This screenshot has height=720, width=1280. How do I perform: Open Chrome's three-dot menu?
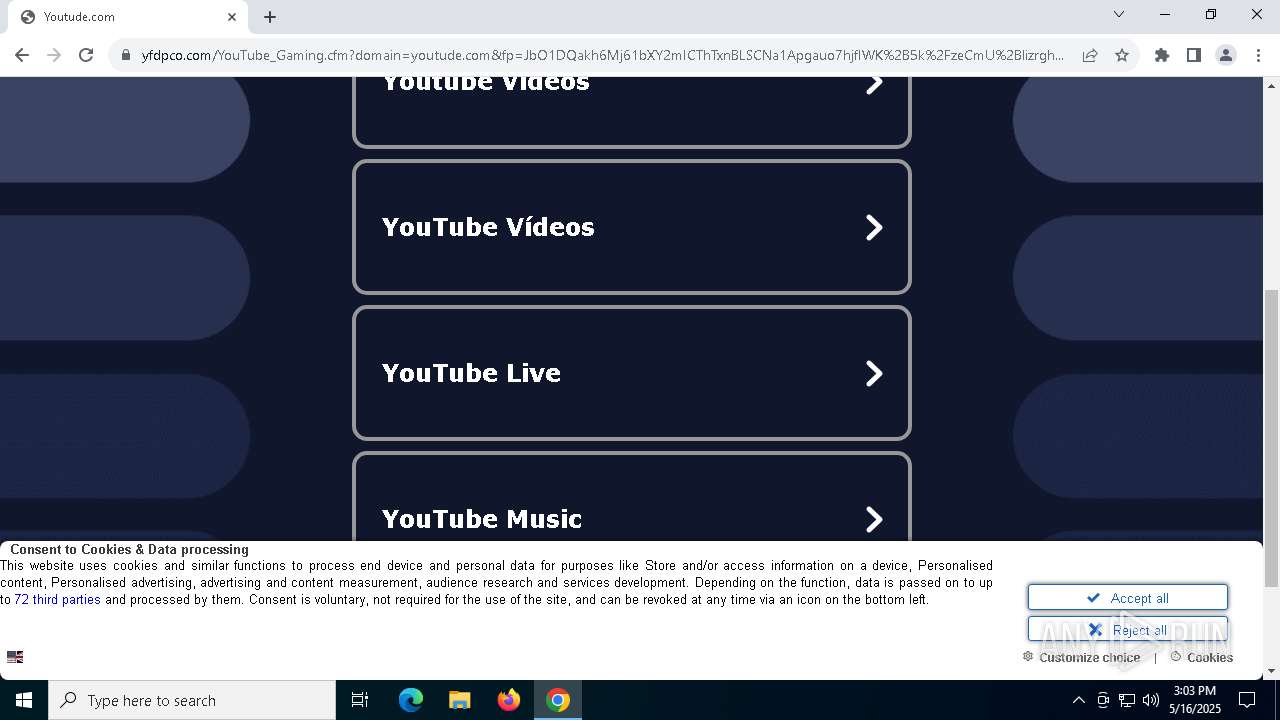1258,55
